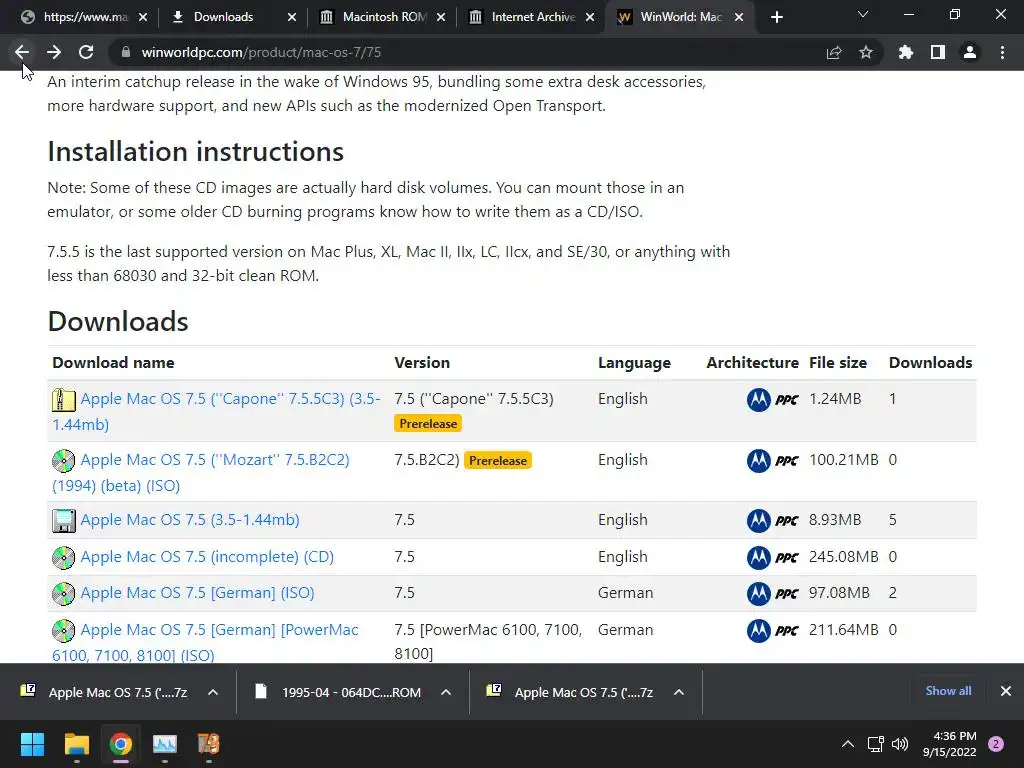Select the WinWorld: Mac tab
This screenshot has height=768, width=1024.
coord(679,17)
